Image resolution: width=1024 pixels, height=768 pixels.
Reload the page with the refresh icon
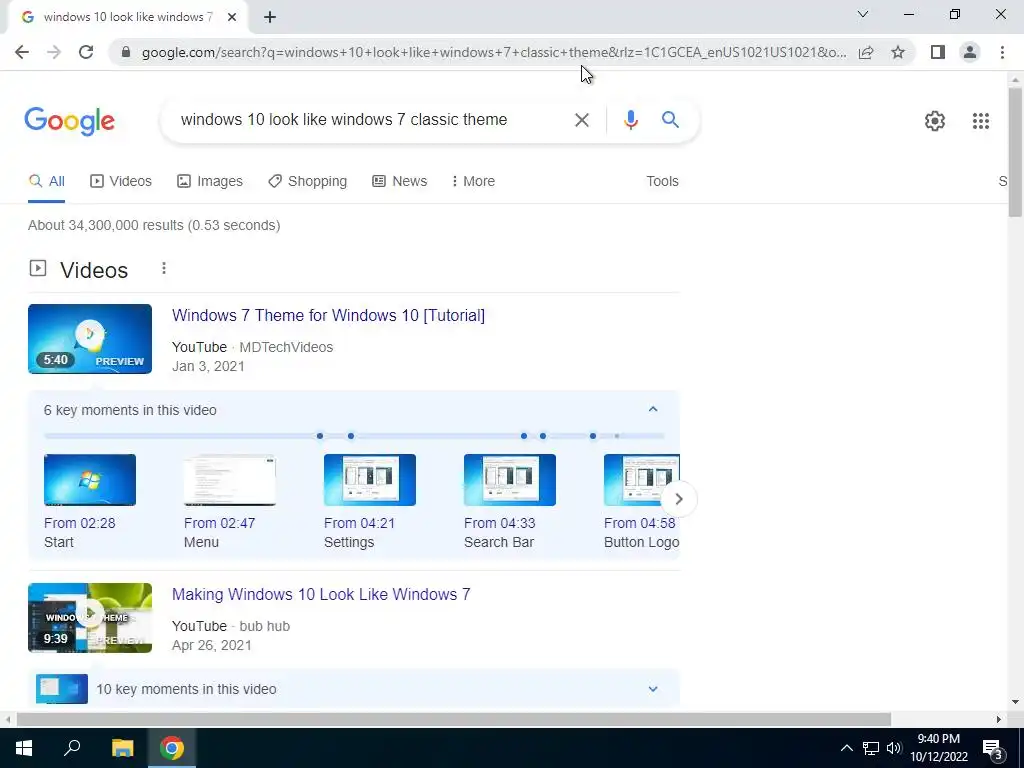tap(86, 52)
